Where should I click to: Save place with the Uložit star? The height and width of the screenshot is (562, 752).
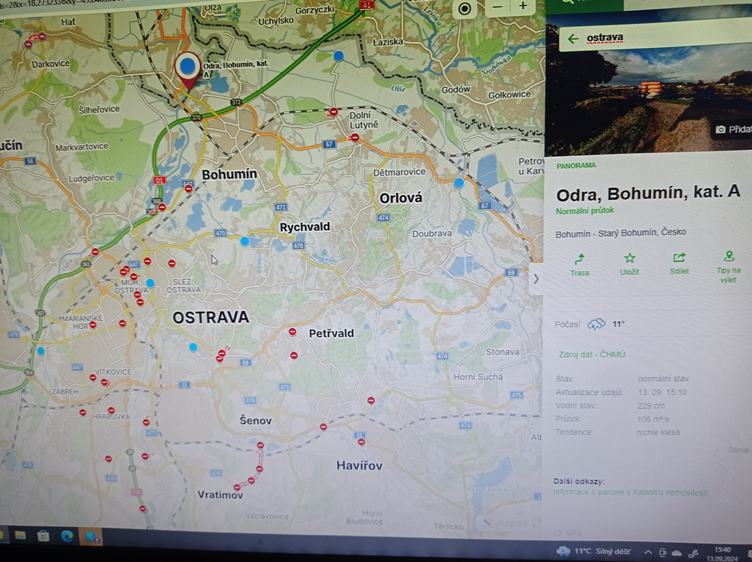pos(629,264)
